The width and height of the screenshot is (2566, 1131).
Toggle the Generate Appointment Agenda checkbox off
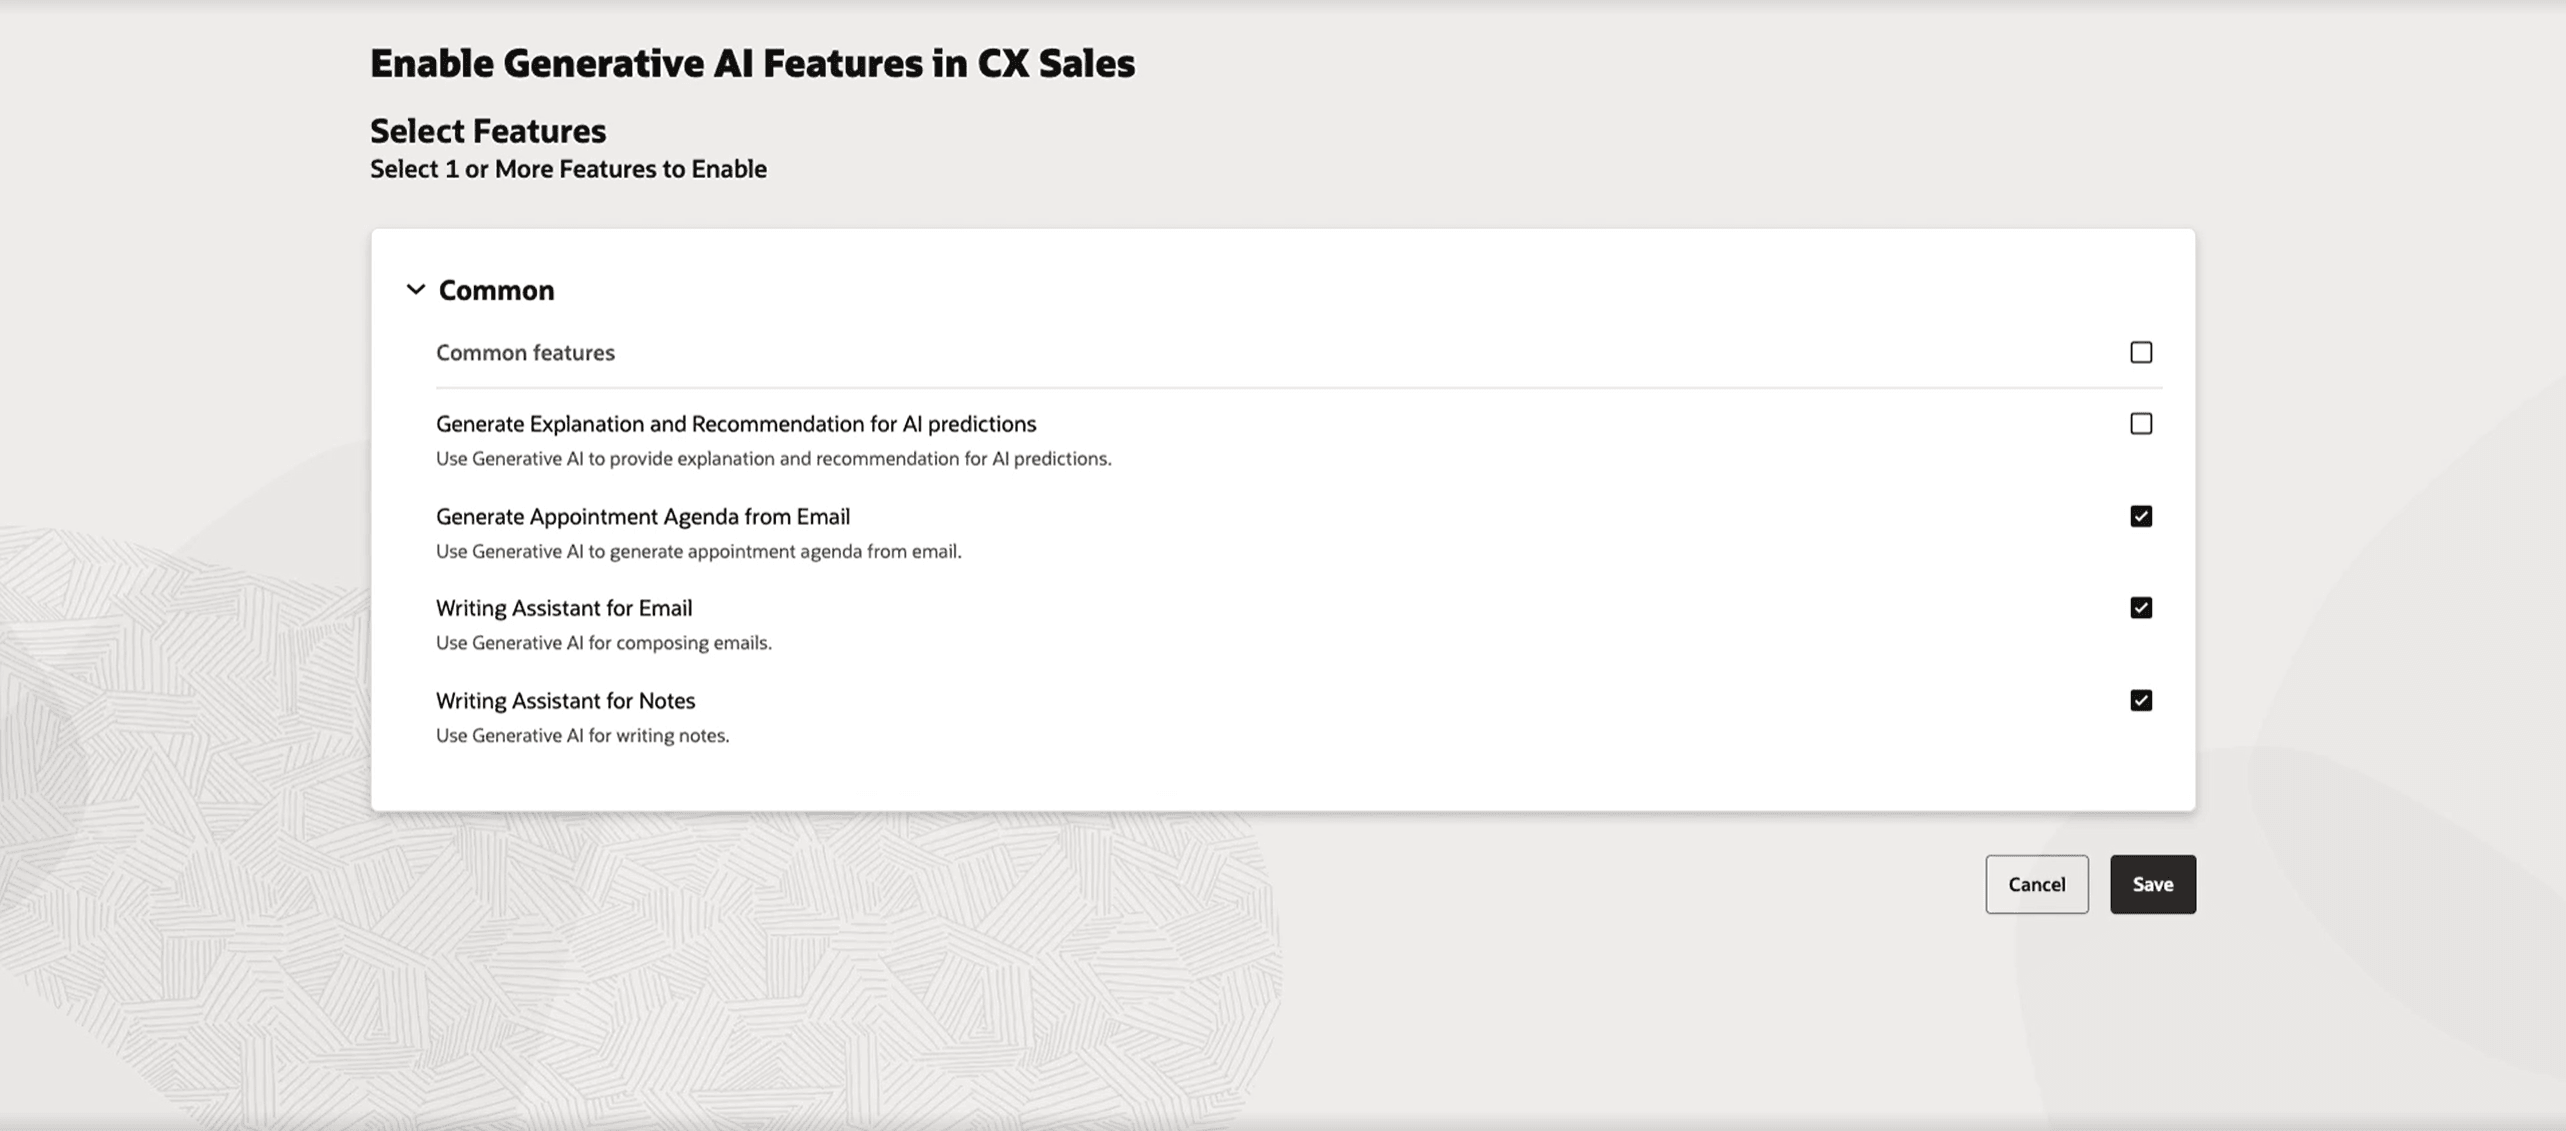pos(2140,515)
